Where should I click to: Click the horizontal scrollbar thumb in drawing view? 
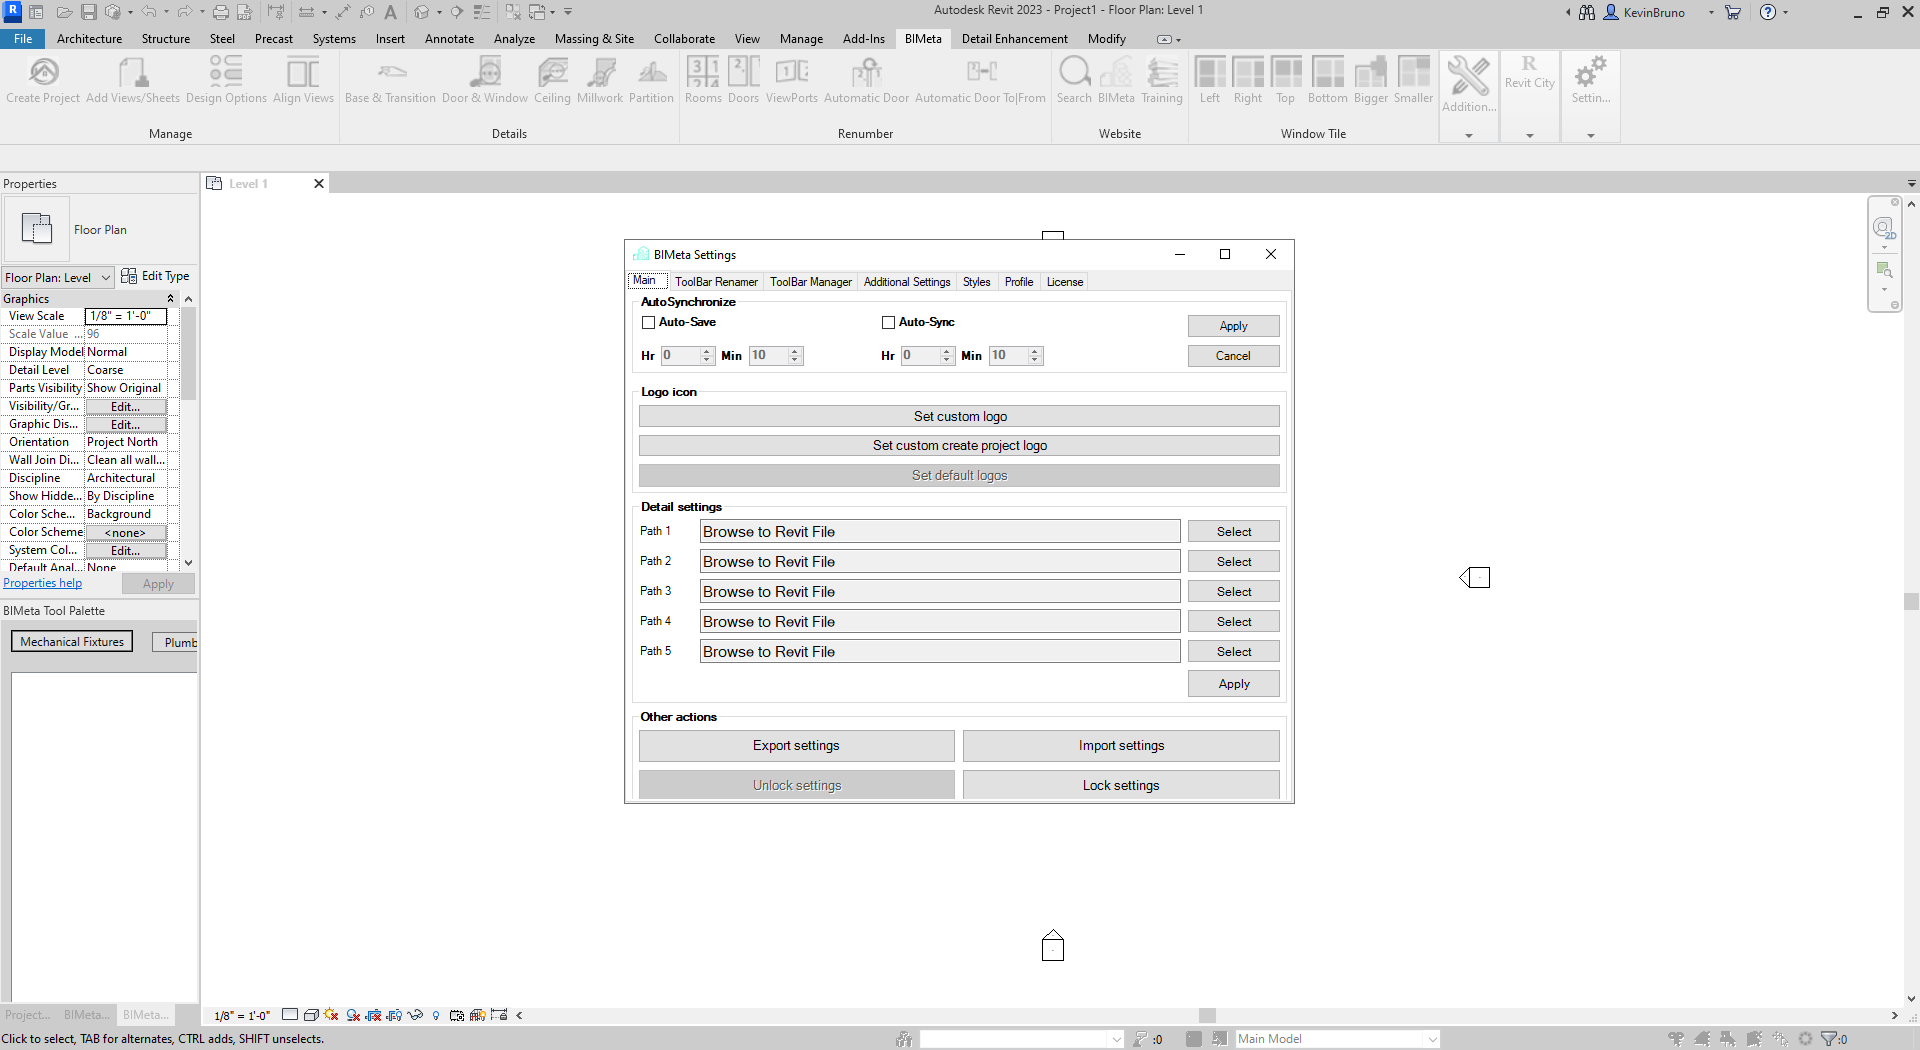point(1207,1015)
